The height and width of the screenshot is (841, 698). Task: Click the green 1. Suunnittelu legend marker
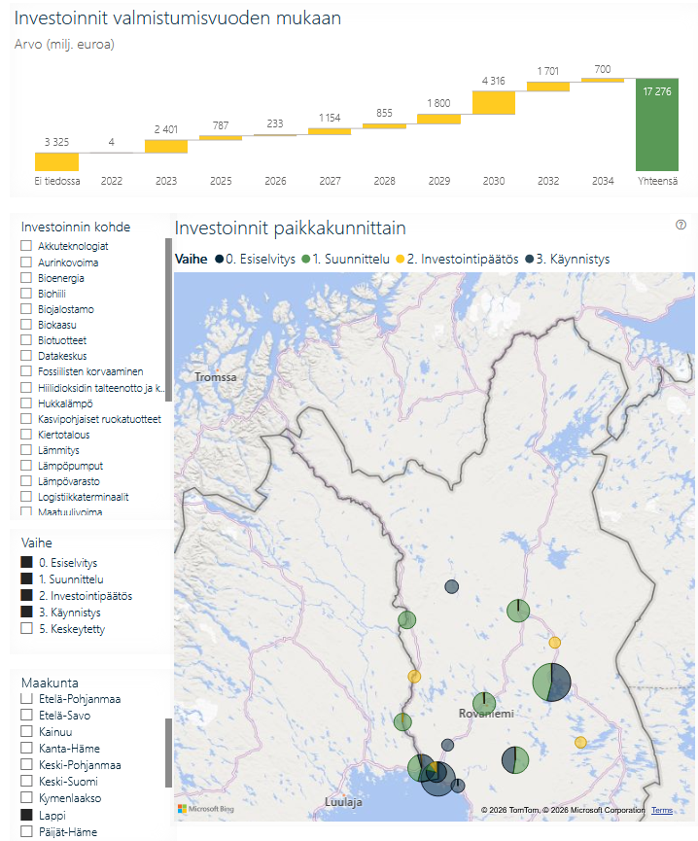(306, 259)
